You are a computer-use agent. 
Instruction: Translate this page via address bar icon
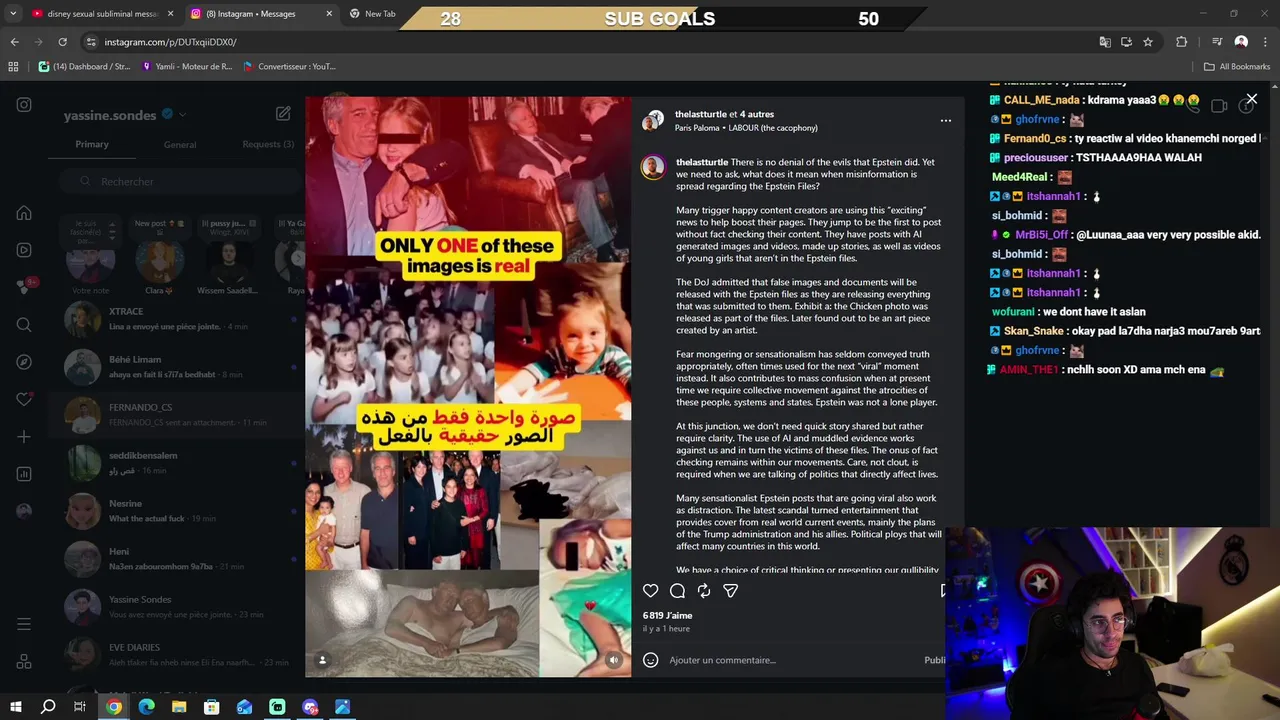click(x=1104, y=42)
